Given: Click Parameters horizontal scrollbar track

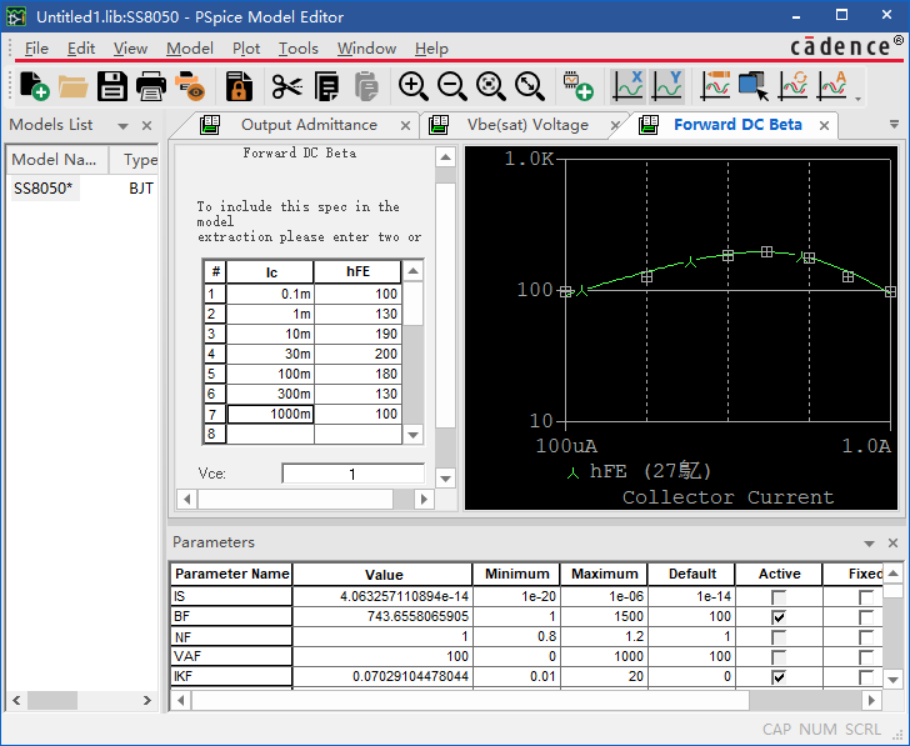Looking at the screenshot, I should coord(806,700).
